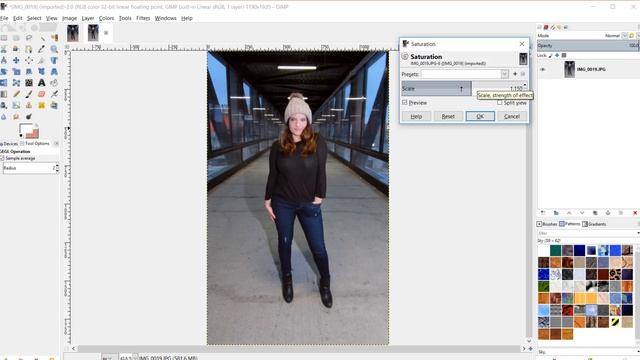This screenshot has width=640, height=360.
Task: Toggle lock position and size on the layer
Action: (557, 55)
